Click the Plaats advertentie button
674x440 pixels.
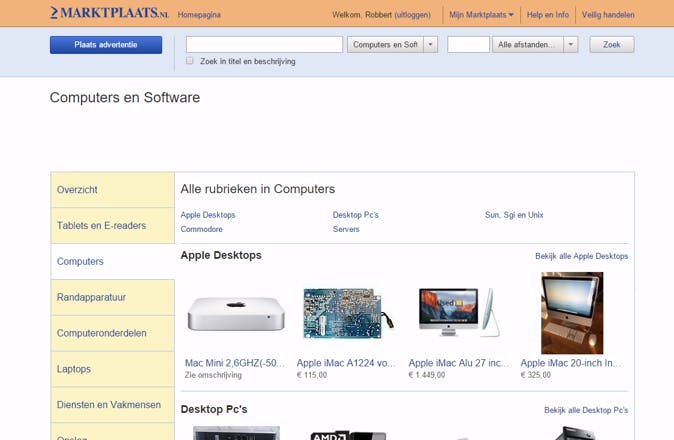pyautogui.click(x=106, y=45)
